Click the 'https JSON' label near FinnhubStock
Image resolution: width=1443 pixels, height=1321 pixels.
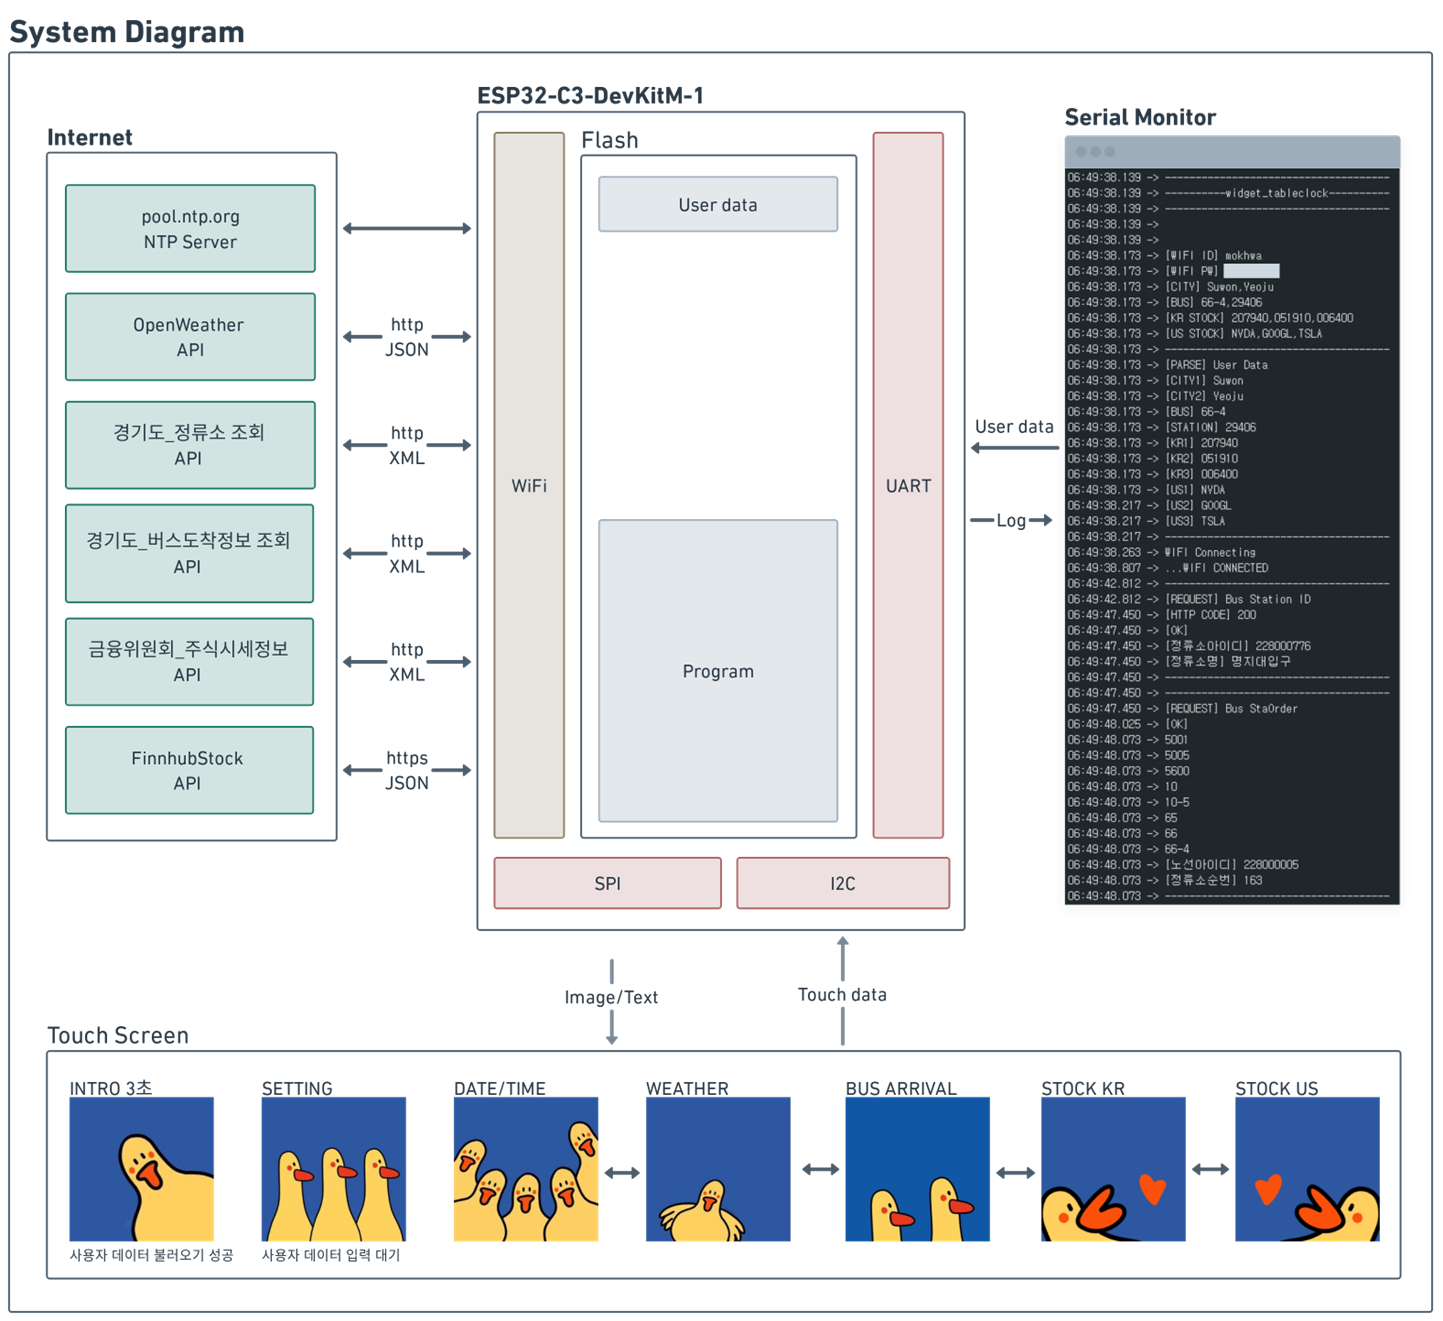407,770
